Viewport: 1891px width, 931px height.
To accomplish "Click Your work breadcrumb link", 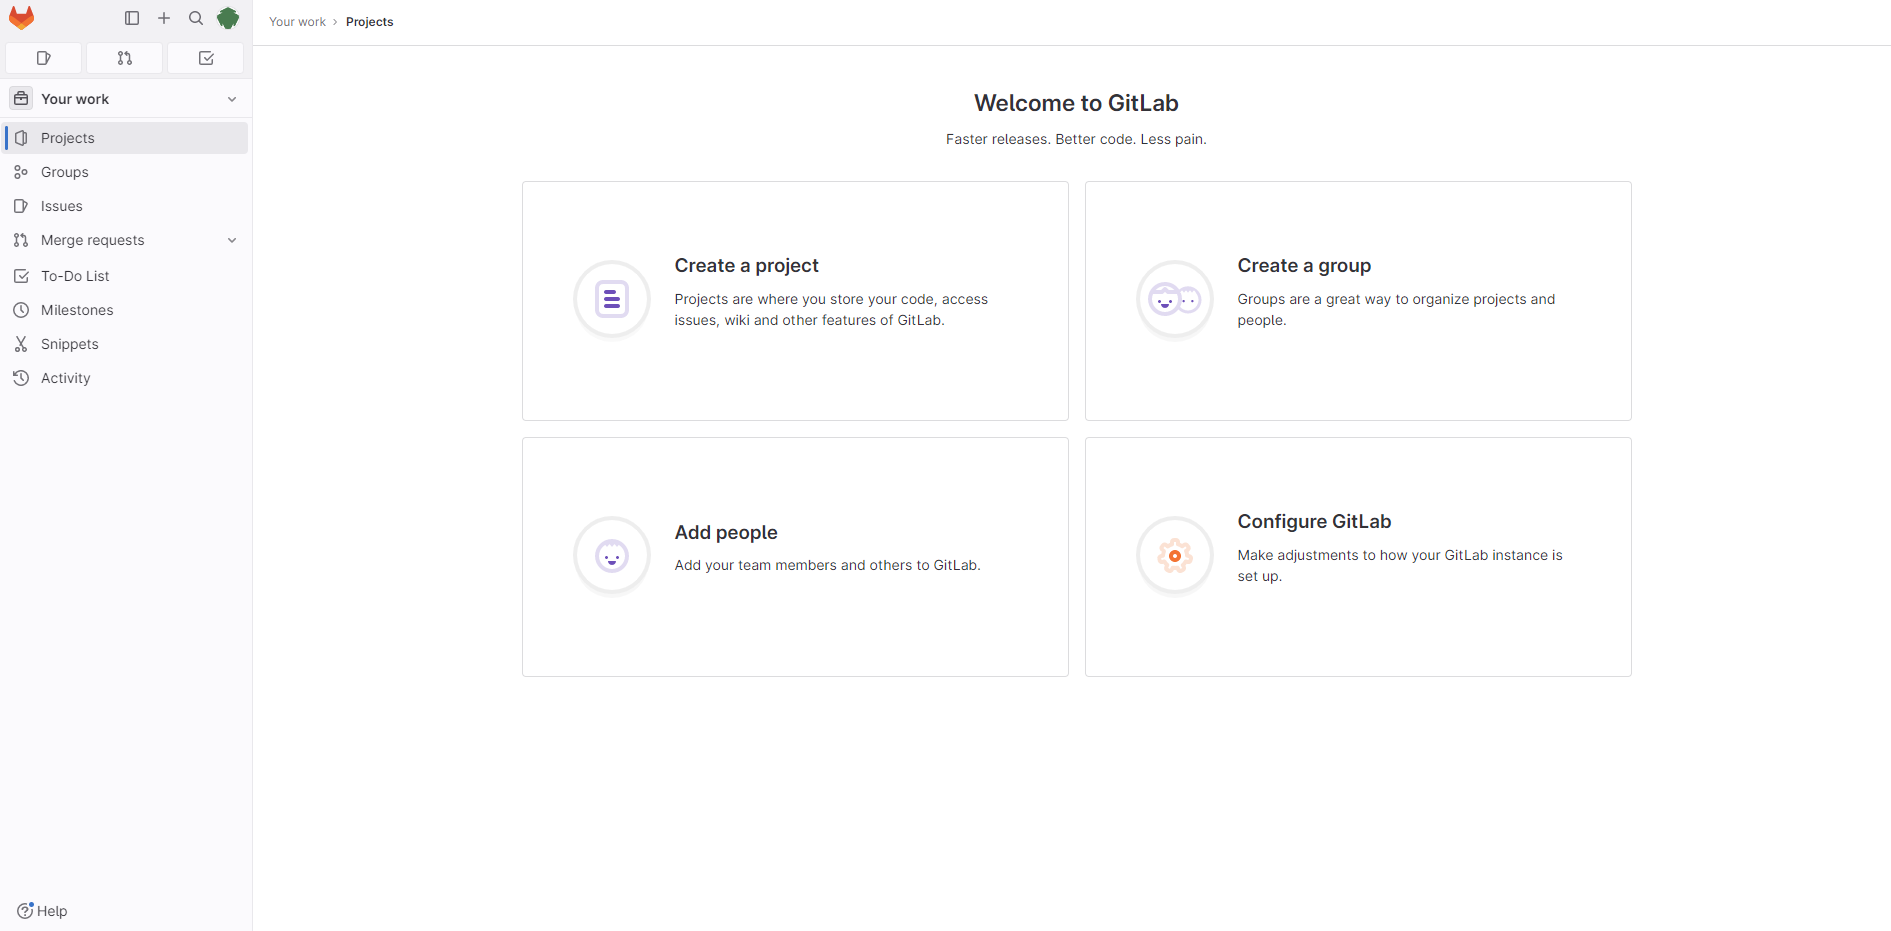I will click(297, 22).
